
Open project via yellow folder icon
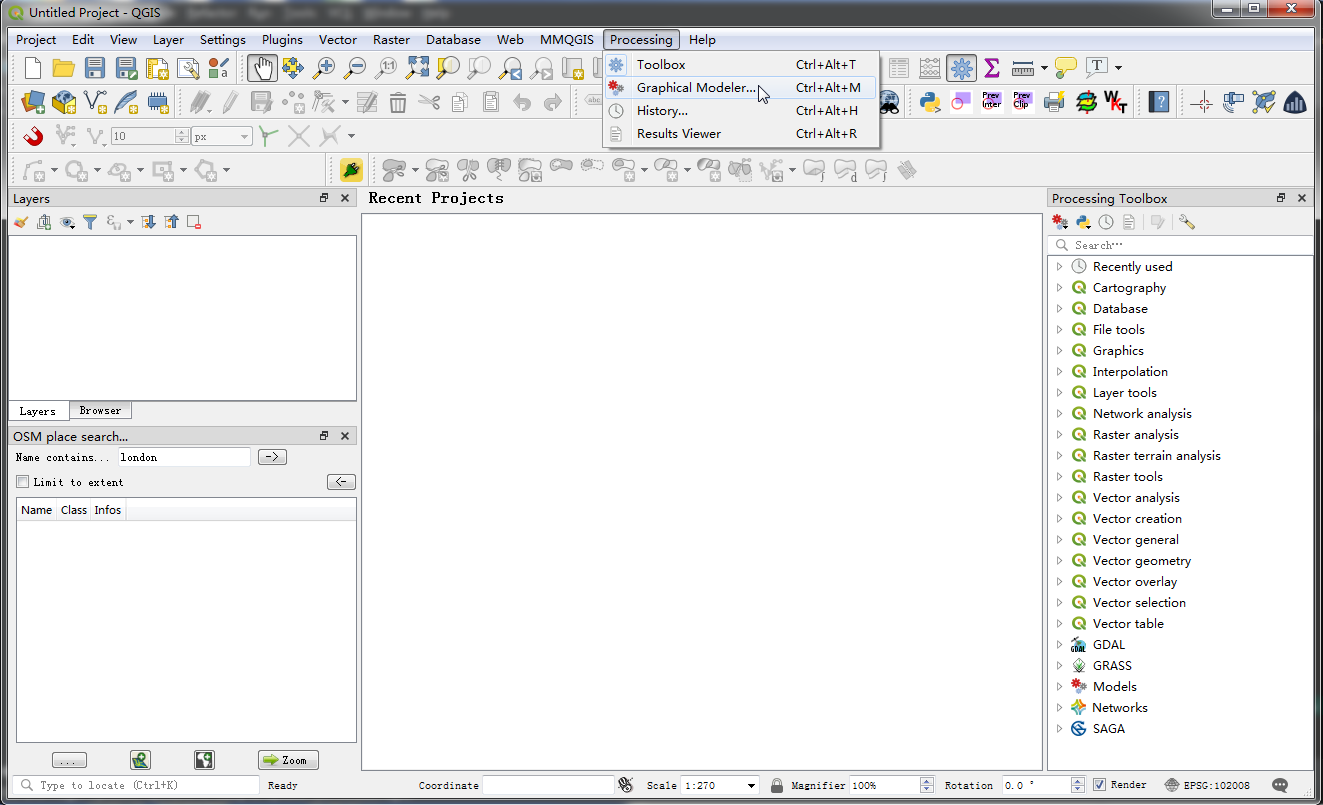(64, 68)
